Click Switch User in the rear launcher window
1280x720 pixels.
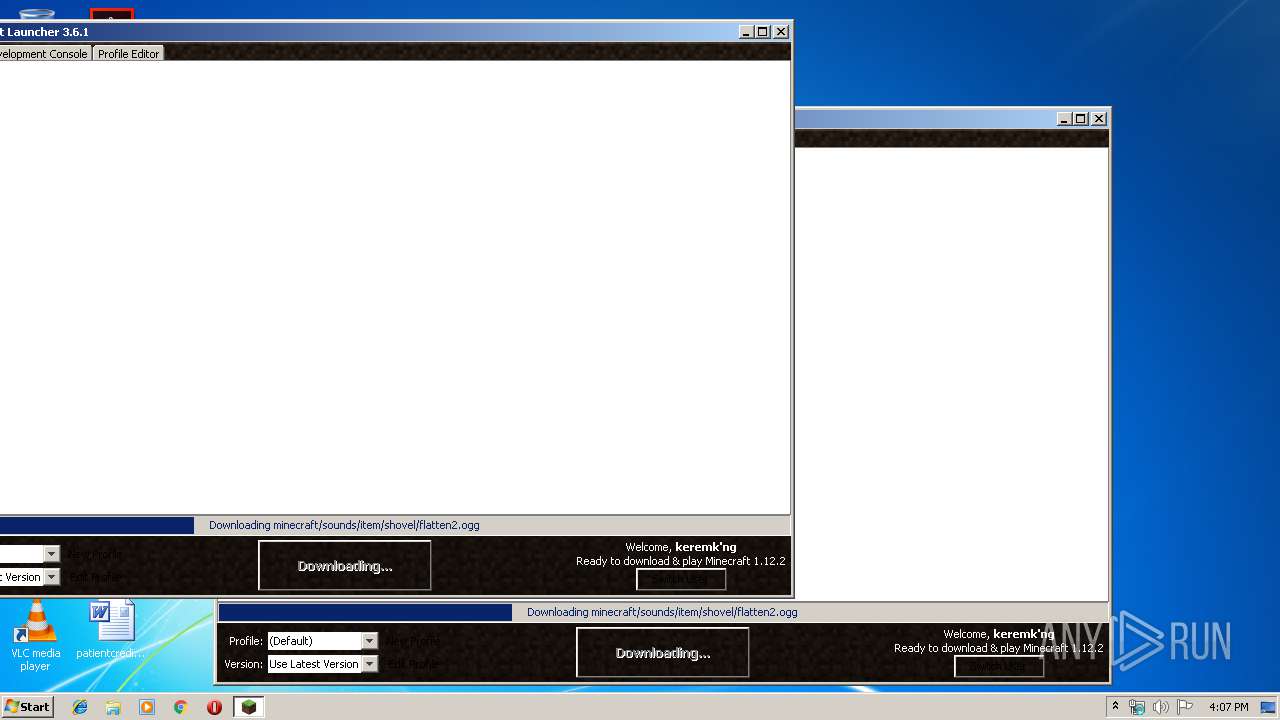999,666
